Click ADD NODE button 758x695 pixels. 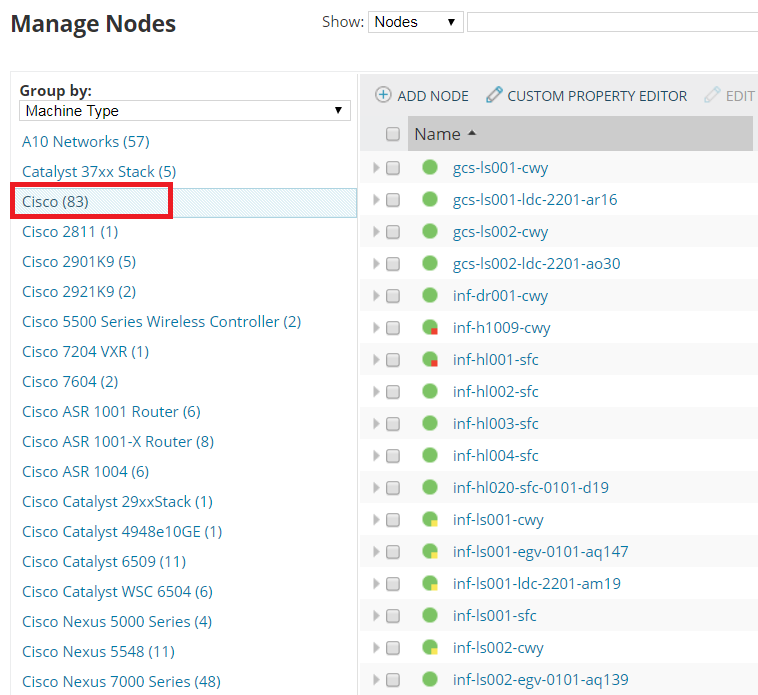tap(422, 95)
